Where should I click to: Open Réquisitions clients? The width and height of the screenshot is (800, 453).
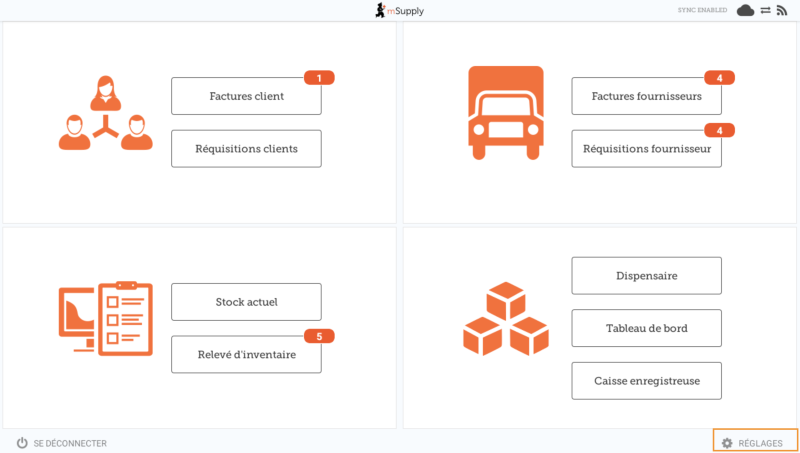pos(246,149)
